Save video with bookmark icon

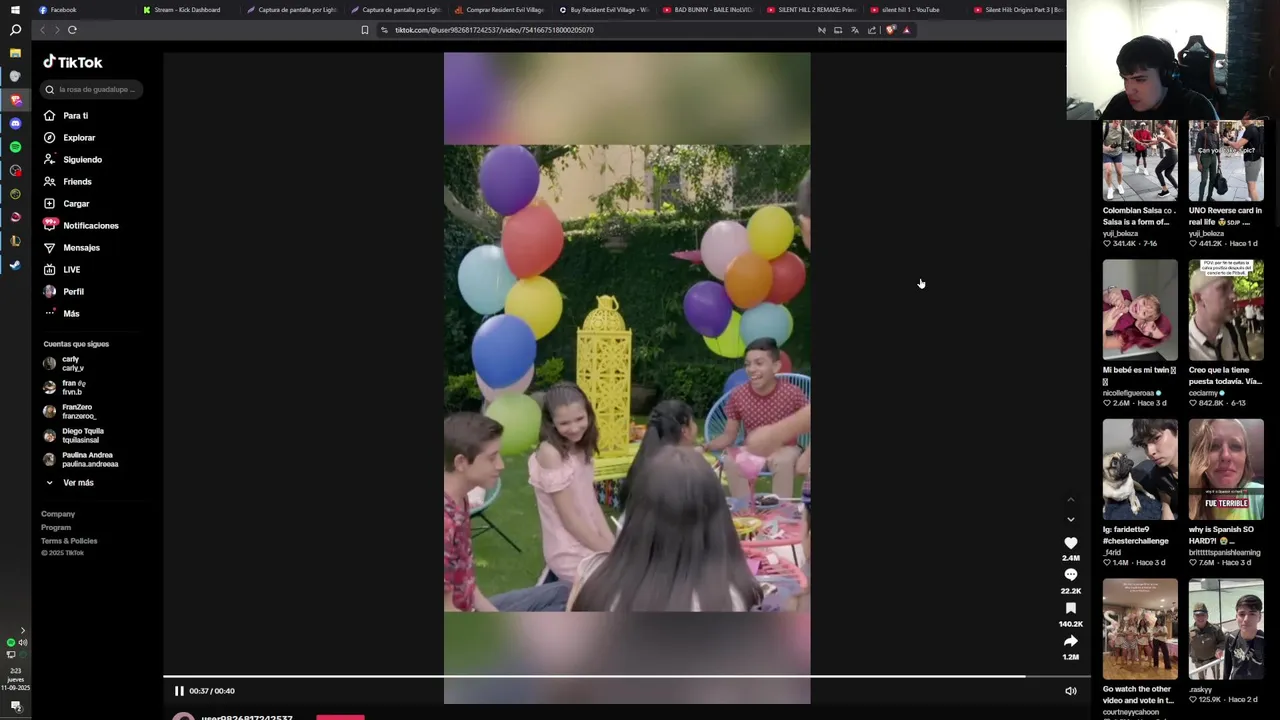click(1070, 608)
